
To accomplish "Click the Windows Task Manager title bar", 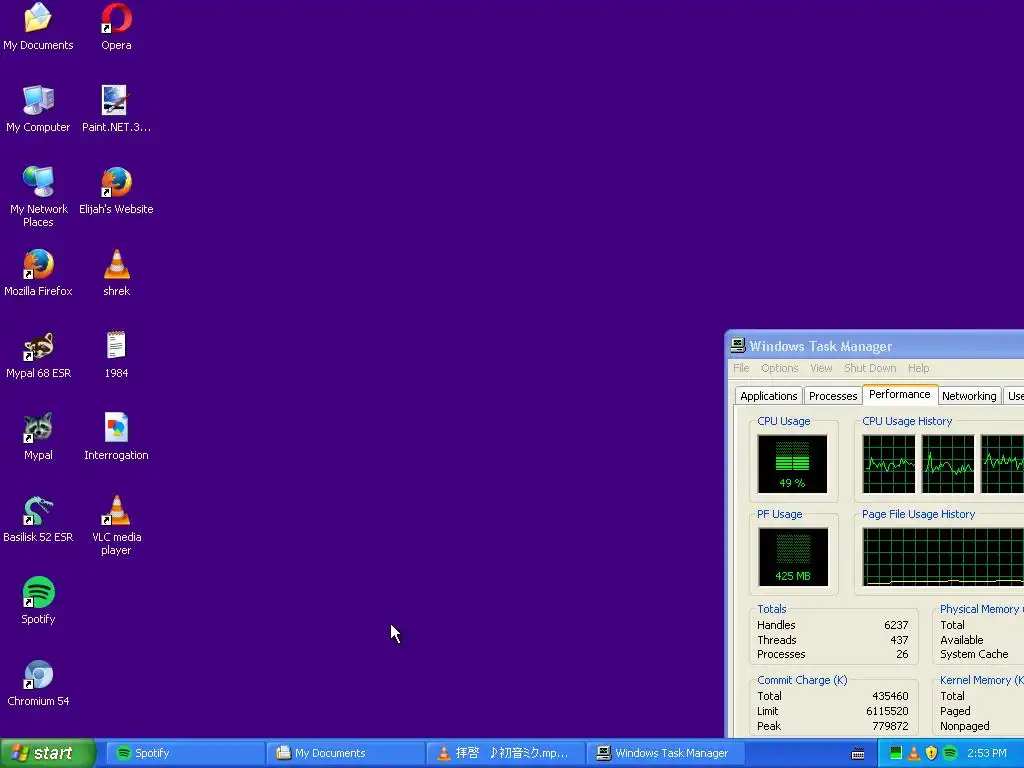I will point(875,345).
